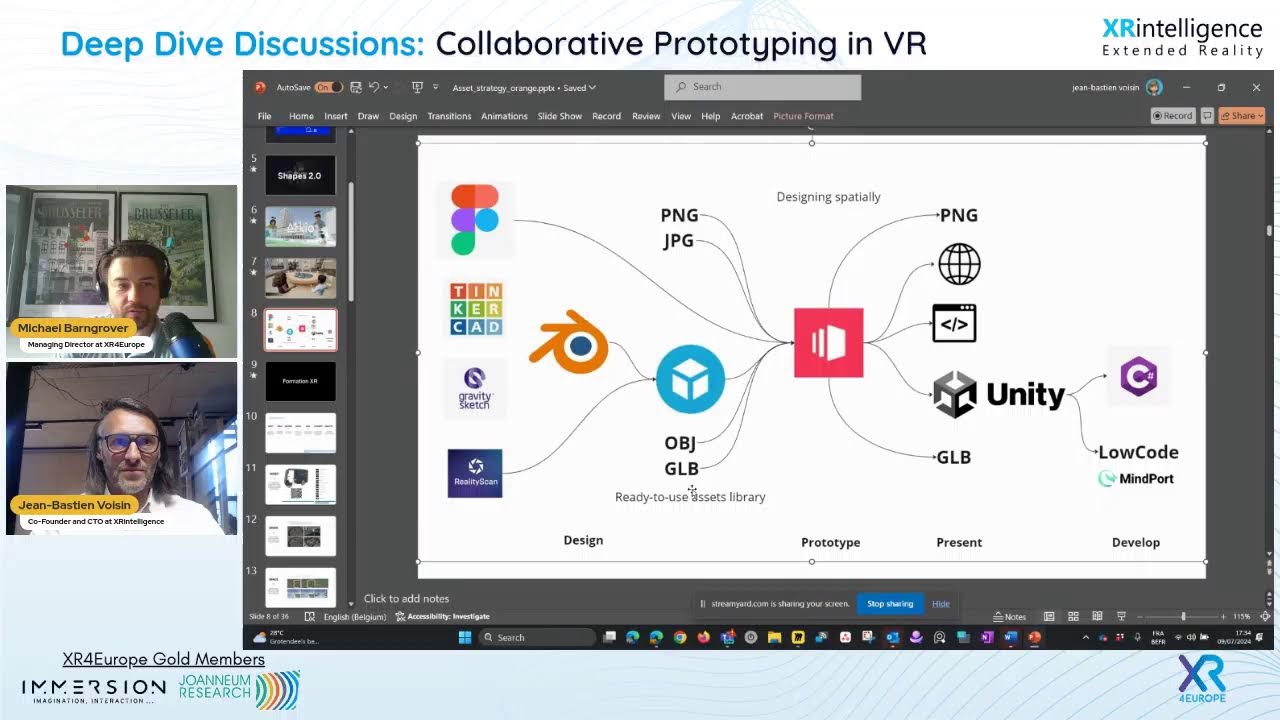Click the Unity logo on slide
The width and height of the screenshot is (1280, 720).
click(x=999, y=394)
